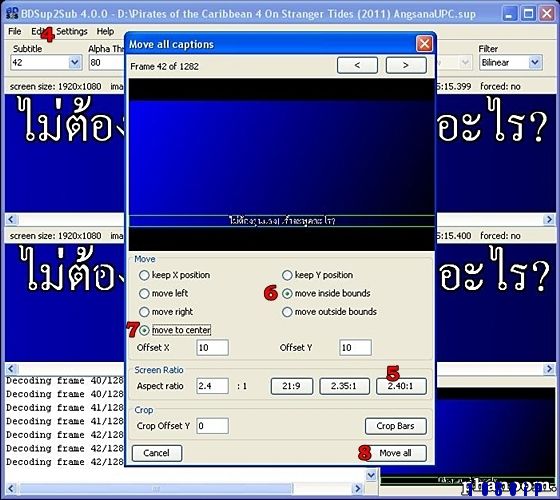Click the Move all button
This screenshot has width=560, height=500.
pos(396,453)
